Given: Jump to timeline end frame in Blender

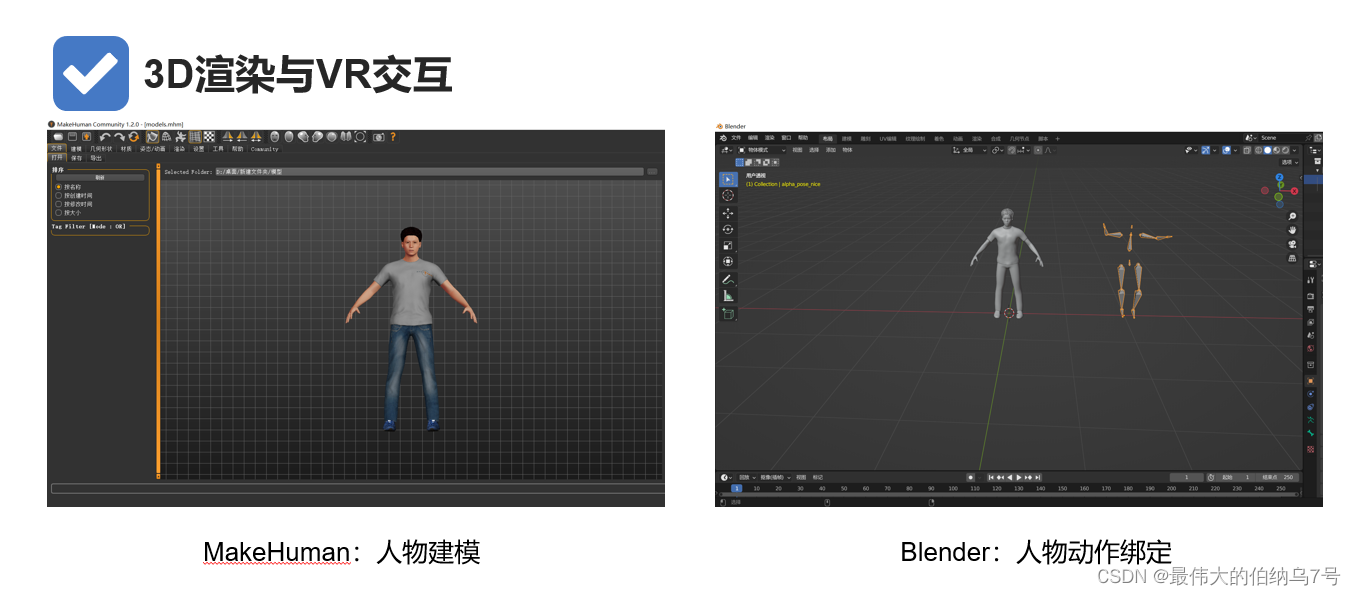Looking at the screenshot, I should point(1038,477).
